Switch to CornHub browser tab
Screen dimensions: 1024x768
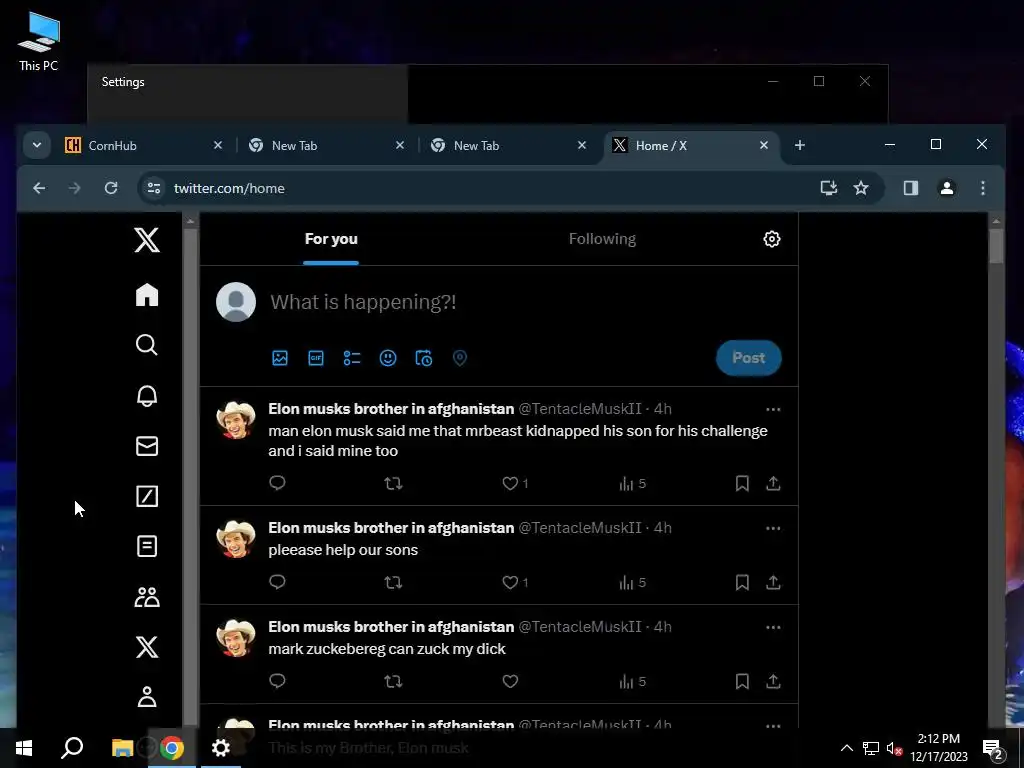(144, 146)
